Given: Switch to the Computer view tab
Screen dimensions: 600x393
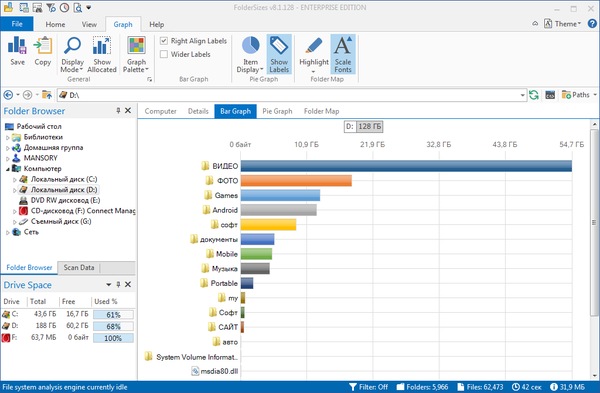Looking at the screenshot, I should point(160,111).
